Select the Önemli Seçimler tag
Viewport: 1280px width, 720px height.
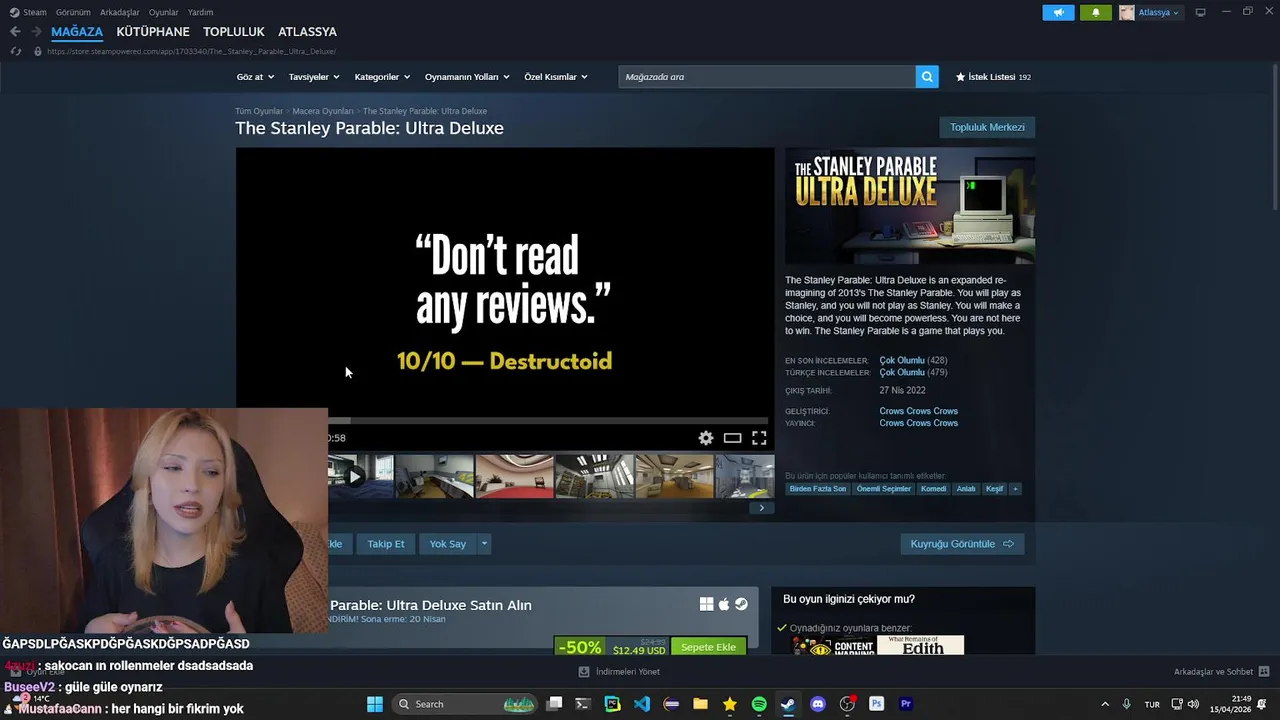pyautogui.click(x=883, y=489)
